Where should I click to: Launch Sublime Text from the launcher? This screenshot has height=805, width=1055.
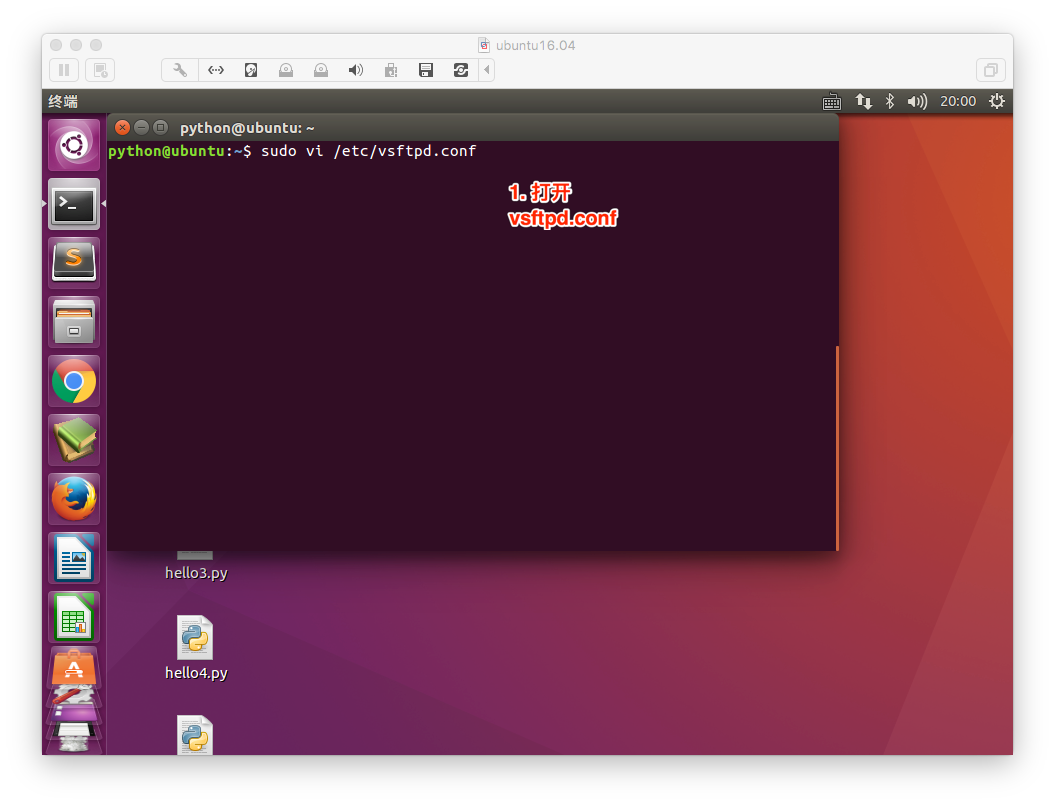pos(74,263)
